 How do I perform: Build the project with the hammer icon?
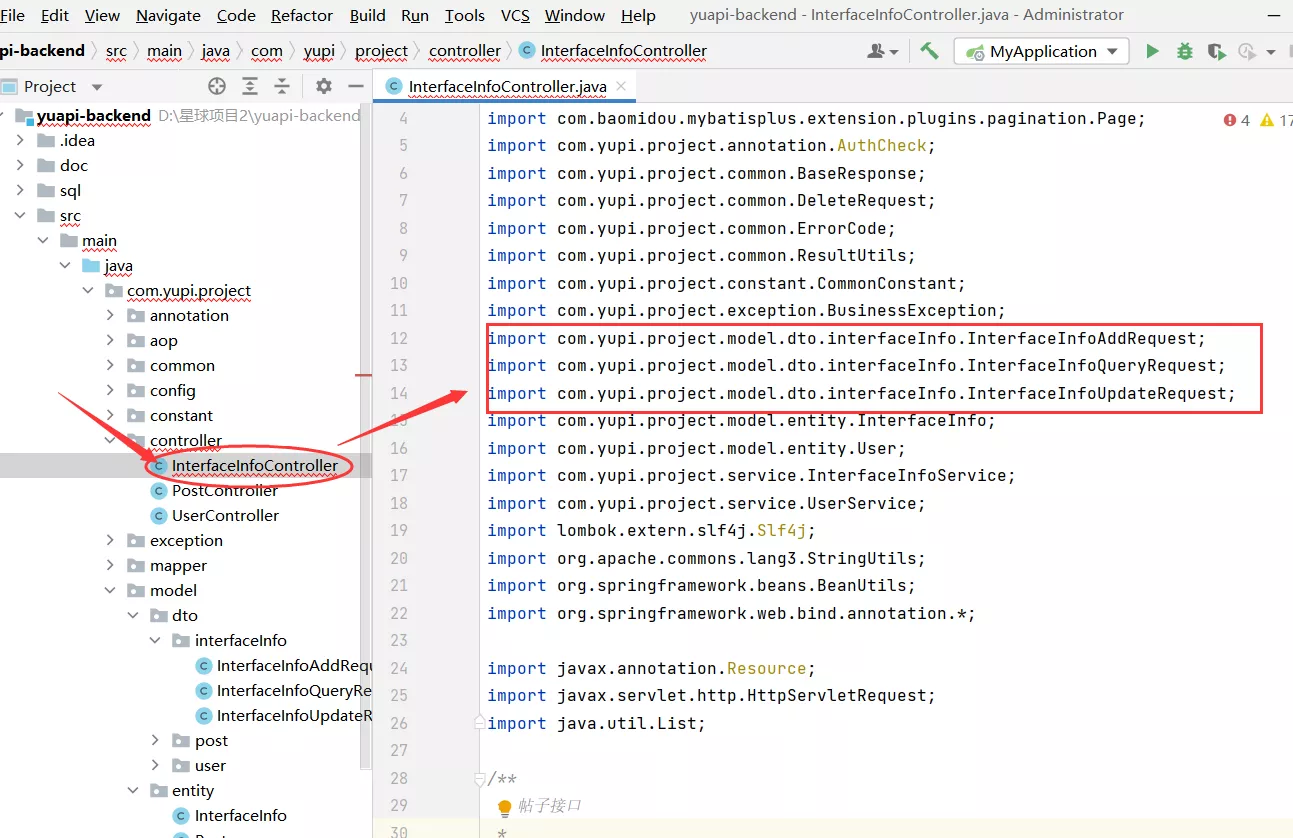coord(929,51)
